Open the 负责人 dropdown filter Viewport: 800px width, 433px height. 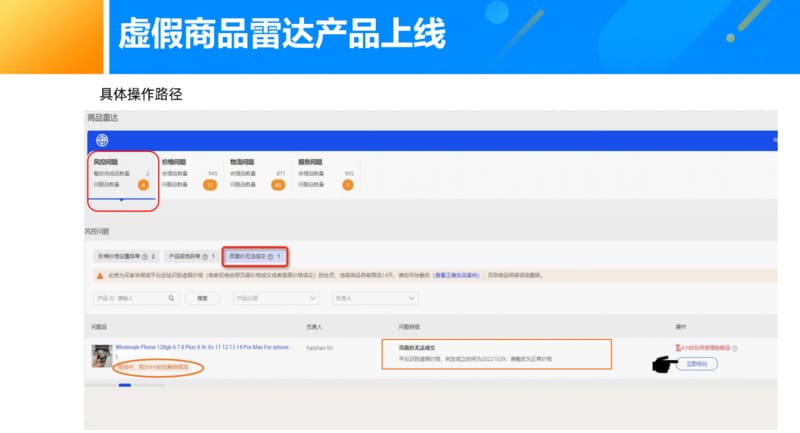coord(374,298)
